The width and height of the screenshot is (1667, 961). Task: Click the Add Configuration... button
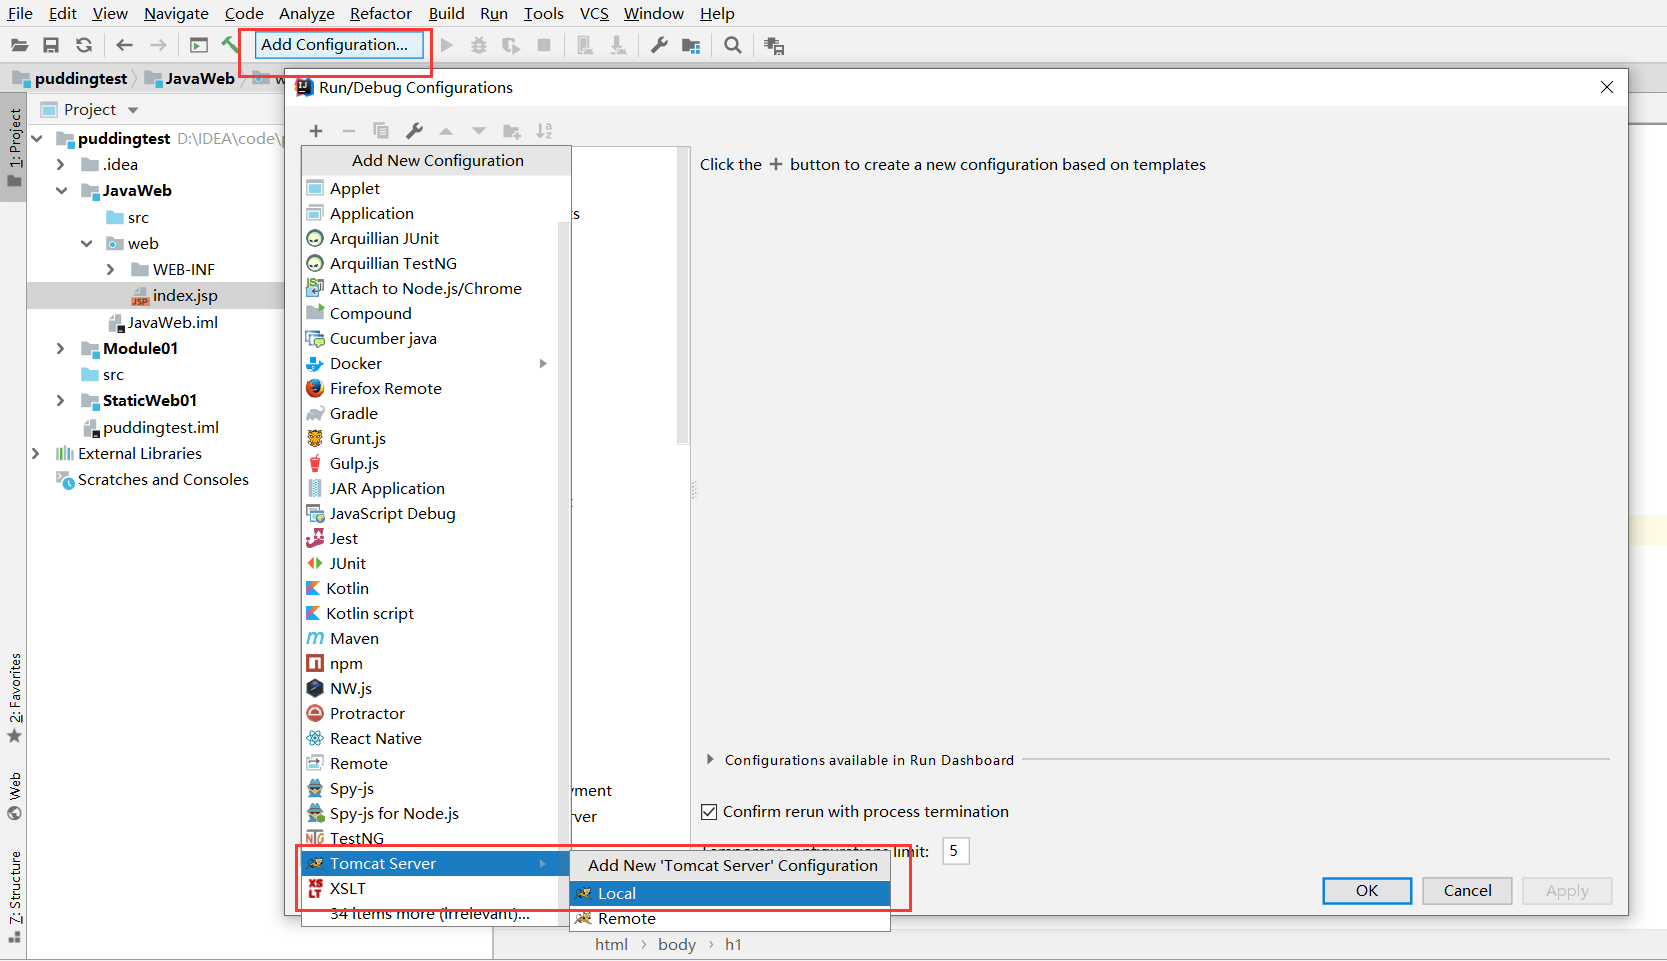pos(339,45)
